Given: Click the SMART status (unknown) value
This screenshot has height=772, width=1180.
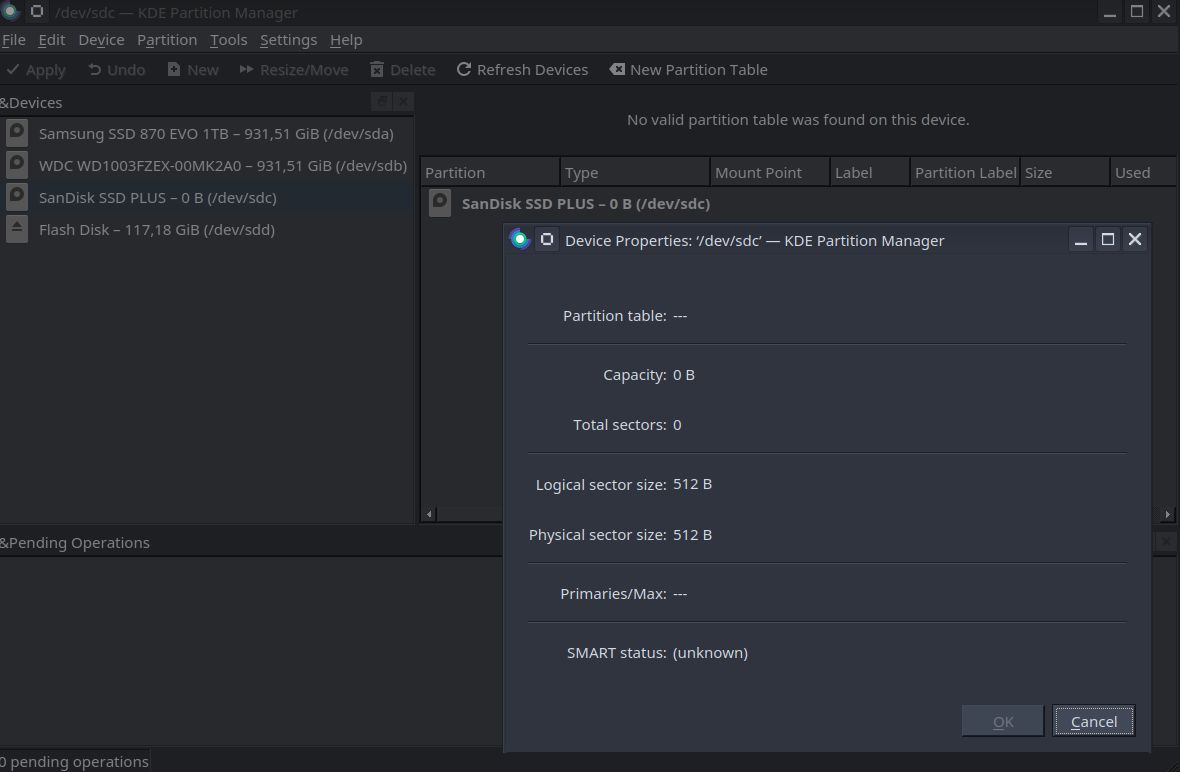Looking at the screenshot, I should [x=710, y=653].
